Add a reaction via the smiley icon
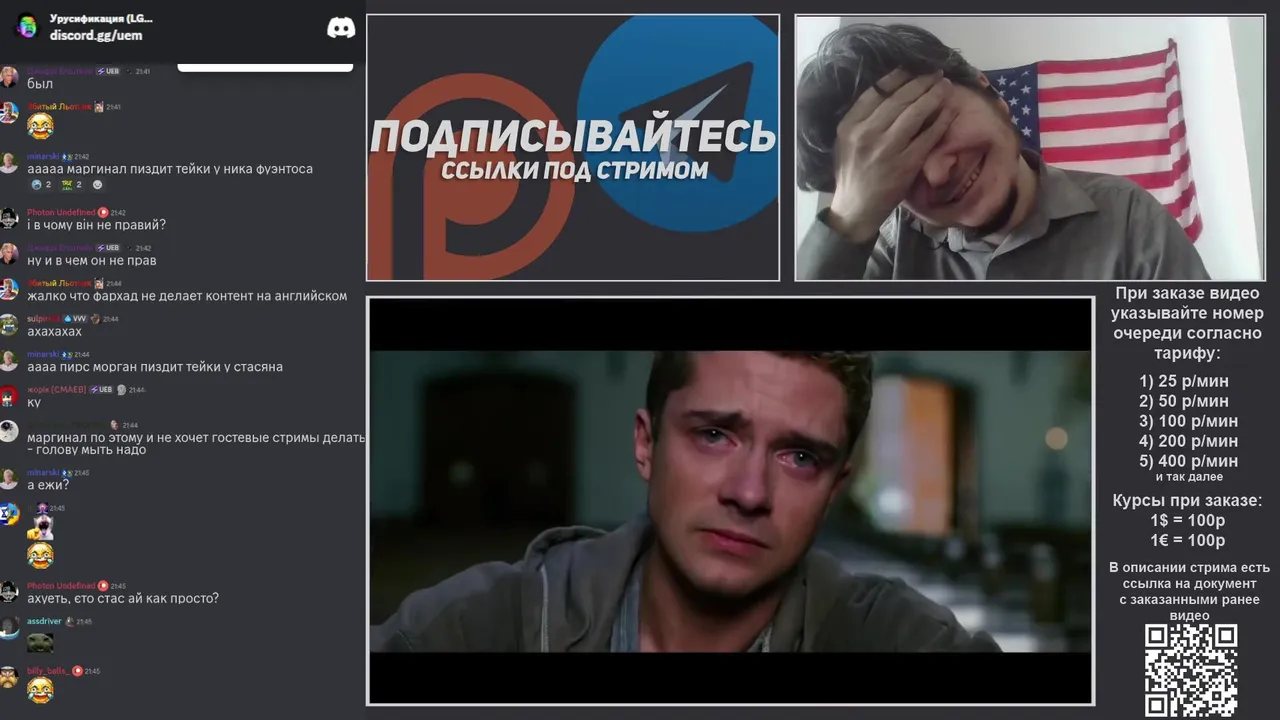 98,185
